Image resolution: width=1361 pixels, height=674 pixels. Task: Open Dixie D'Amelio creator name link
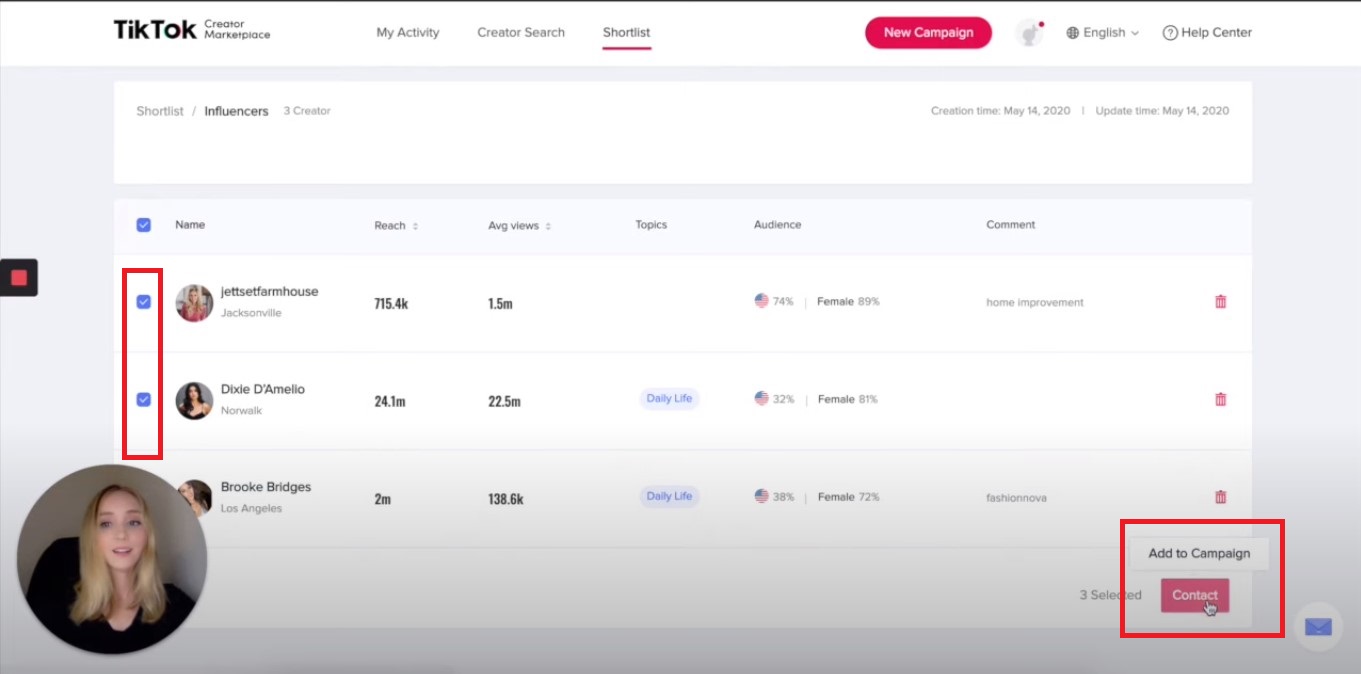click(263, 389)
